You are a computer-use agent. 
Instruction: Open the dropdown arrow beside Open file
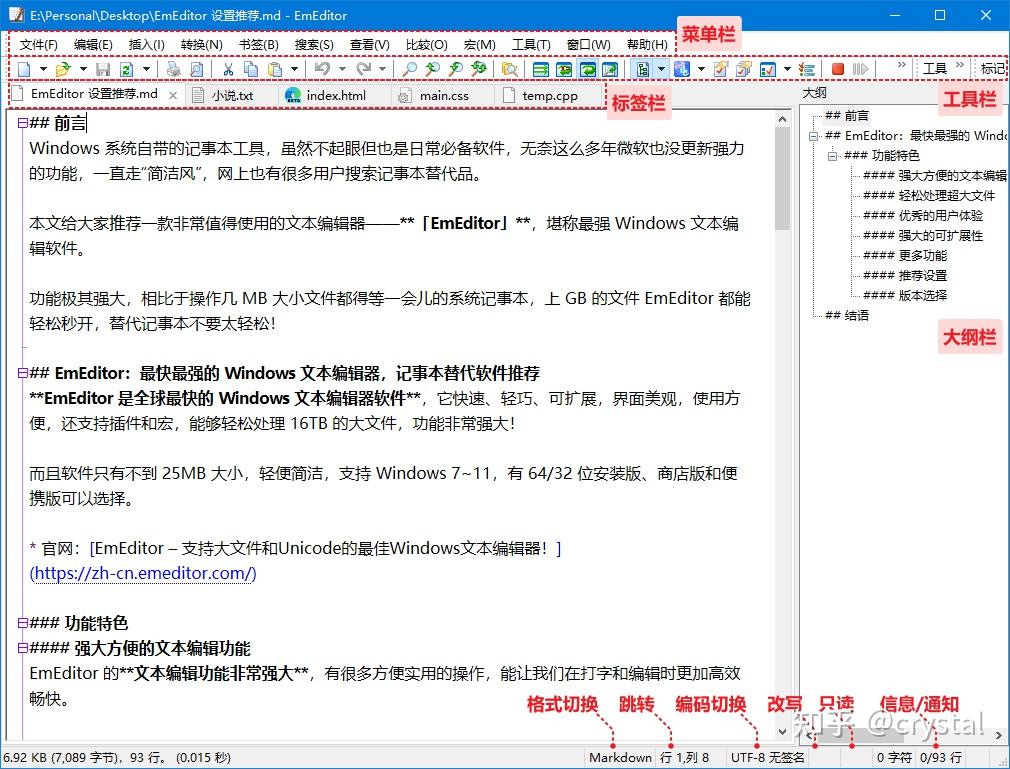pyautogui.click(x=83, y=69)
